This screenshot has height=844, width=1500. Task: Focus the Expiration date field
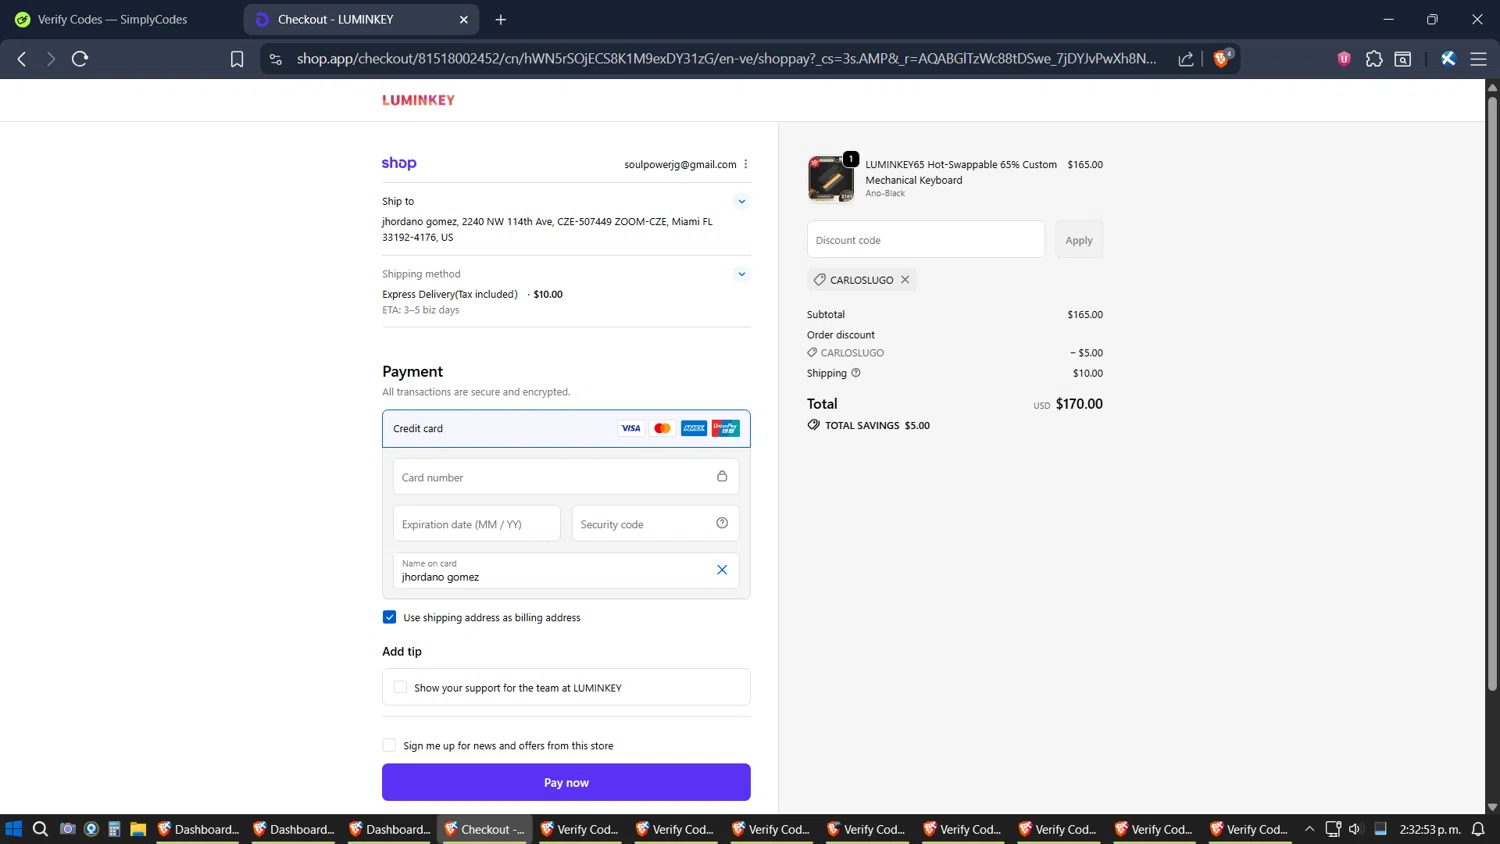477,524
